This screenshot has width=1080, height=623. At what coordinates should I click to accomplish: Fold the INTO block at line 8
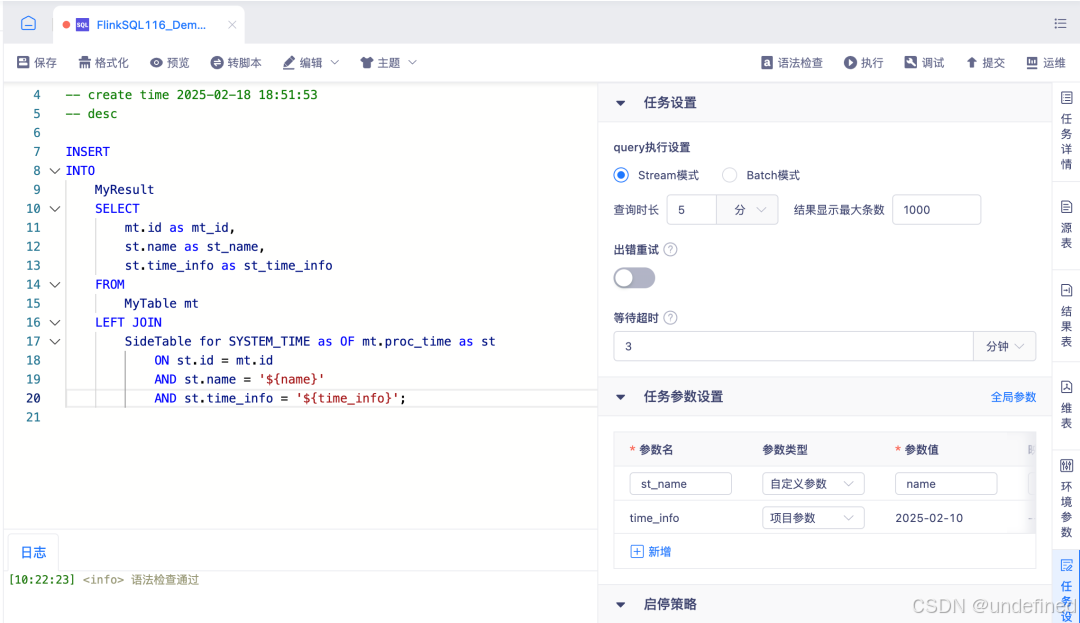(x=55, y=171)
